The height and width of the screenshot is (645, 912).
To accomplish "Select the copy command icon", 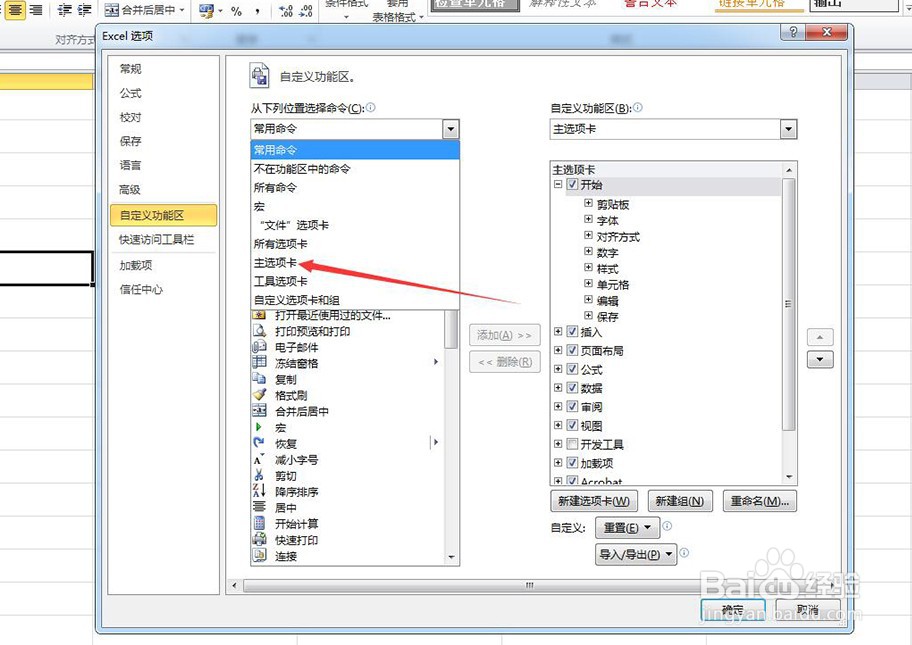I will pyautogui.click(x=259, y=379).
